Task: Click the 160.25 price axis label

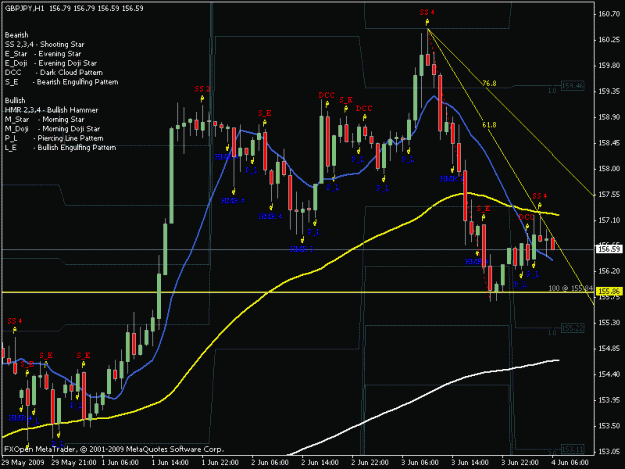Action: click(x=609, y=40)
